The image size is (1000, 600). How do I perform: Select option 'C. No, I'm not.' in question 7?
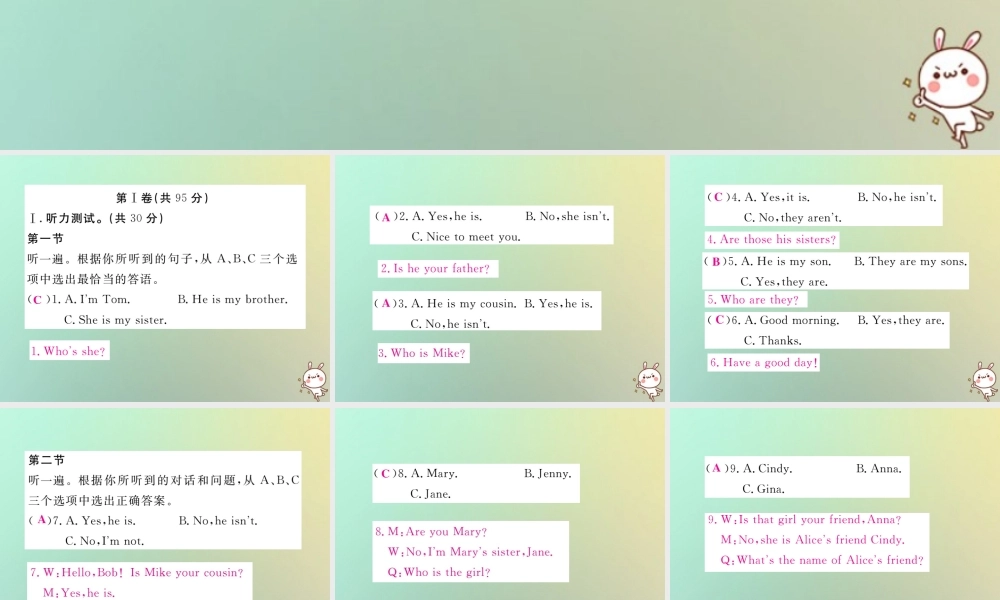[105, 541]
